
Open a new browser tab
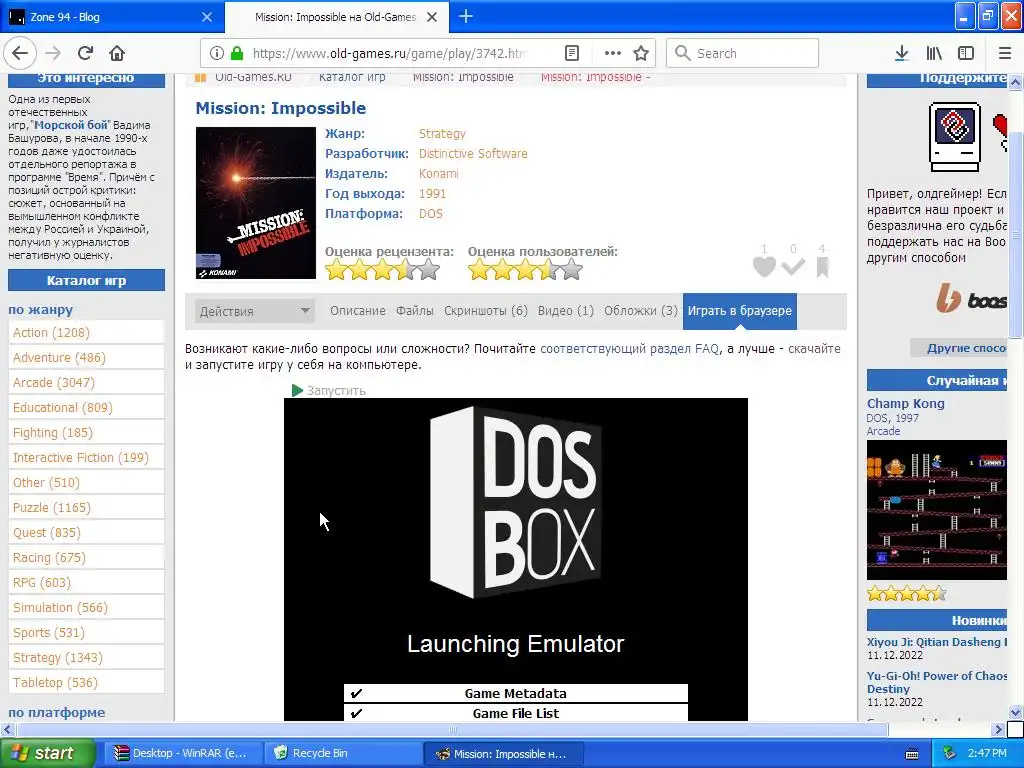(466, 16)
